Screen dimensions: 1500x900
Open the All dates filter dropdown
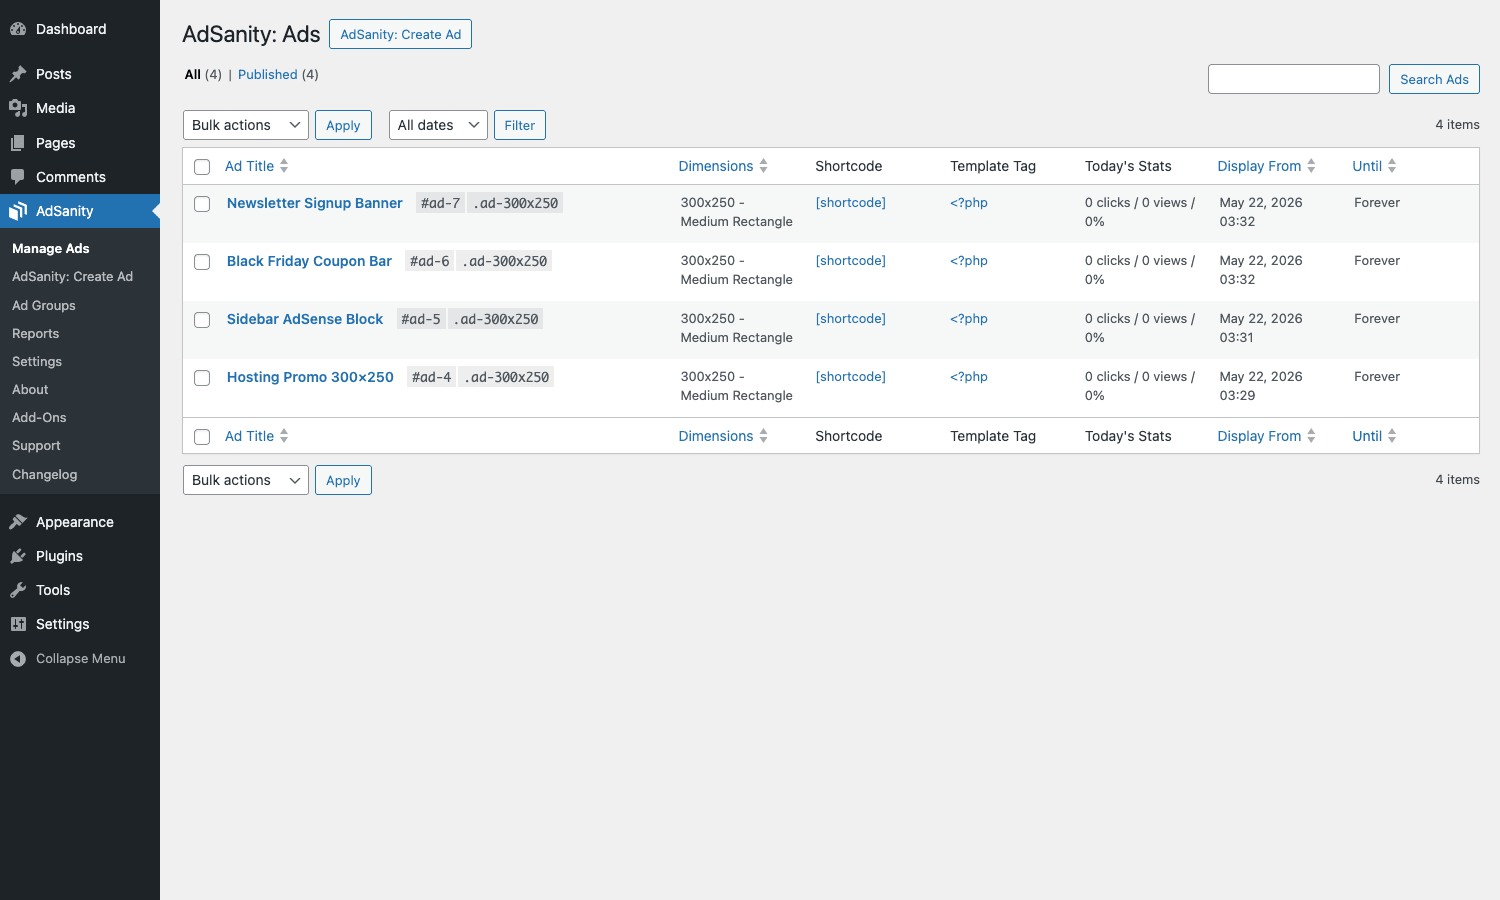tap(438, 125)
